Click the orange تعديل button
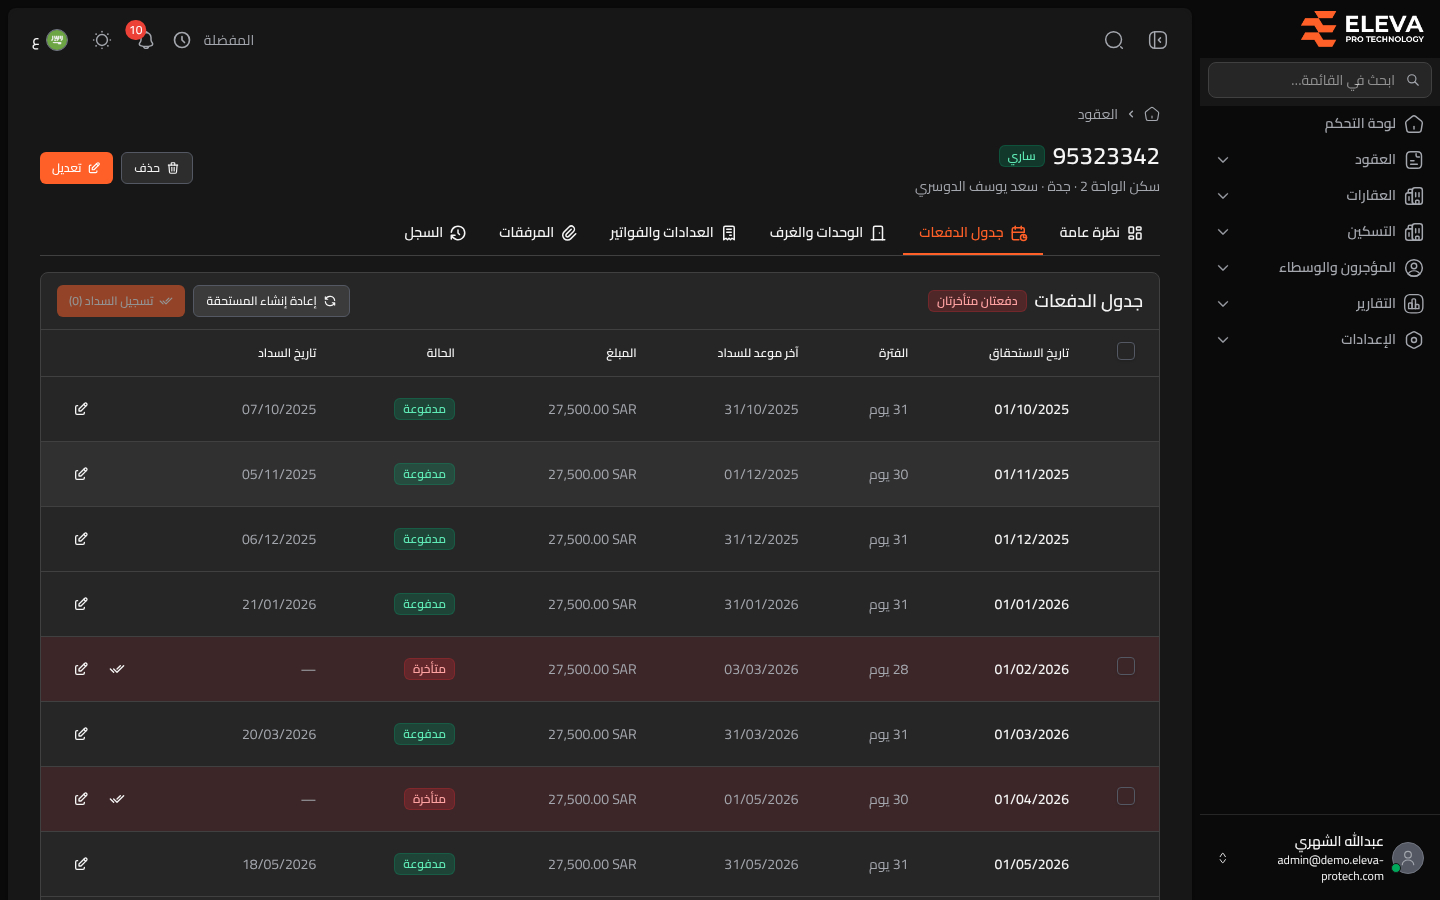 click(x=76, y=168)
